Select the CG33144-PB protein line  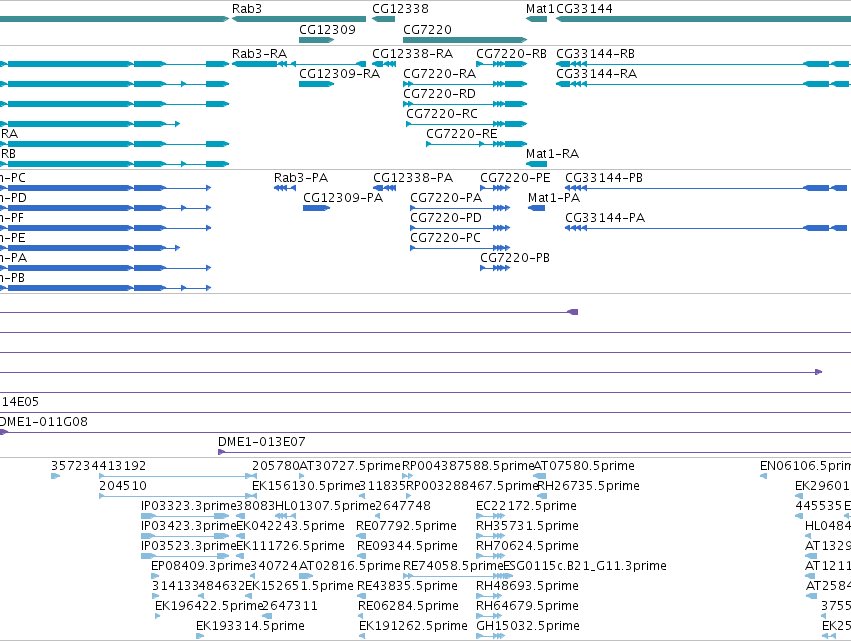tap(706, 188)
